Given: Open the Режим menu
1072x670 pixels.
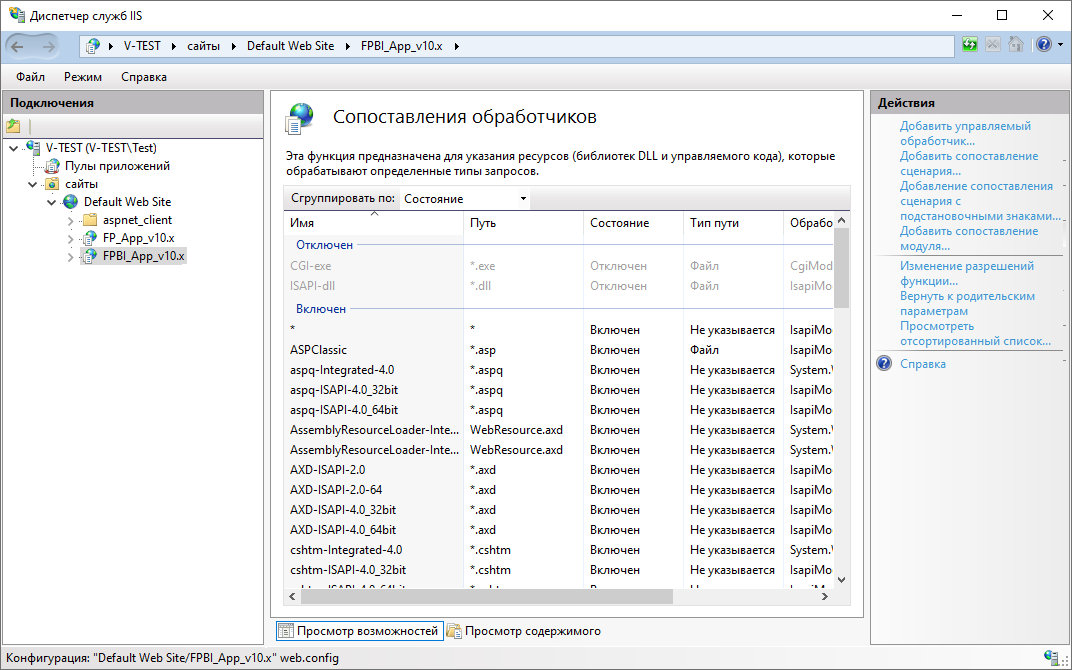Looking at the screenshot, I should (83, 77).
